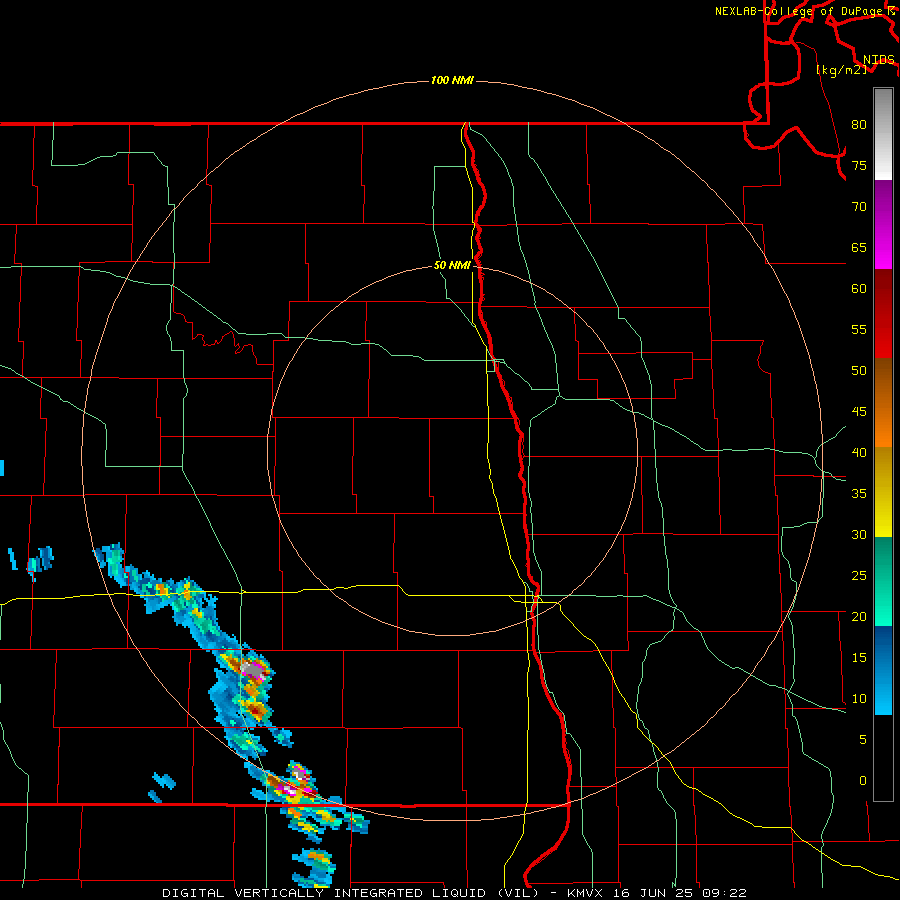Click the scale value 5

pyautogui.click(x=863, y=740)
